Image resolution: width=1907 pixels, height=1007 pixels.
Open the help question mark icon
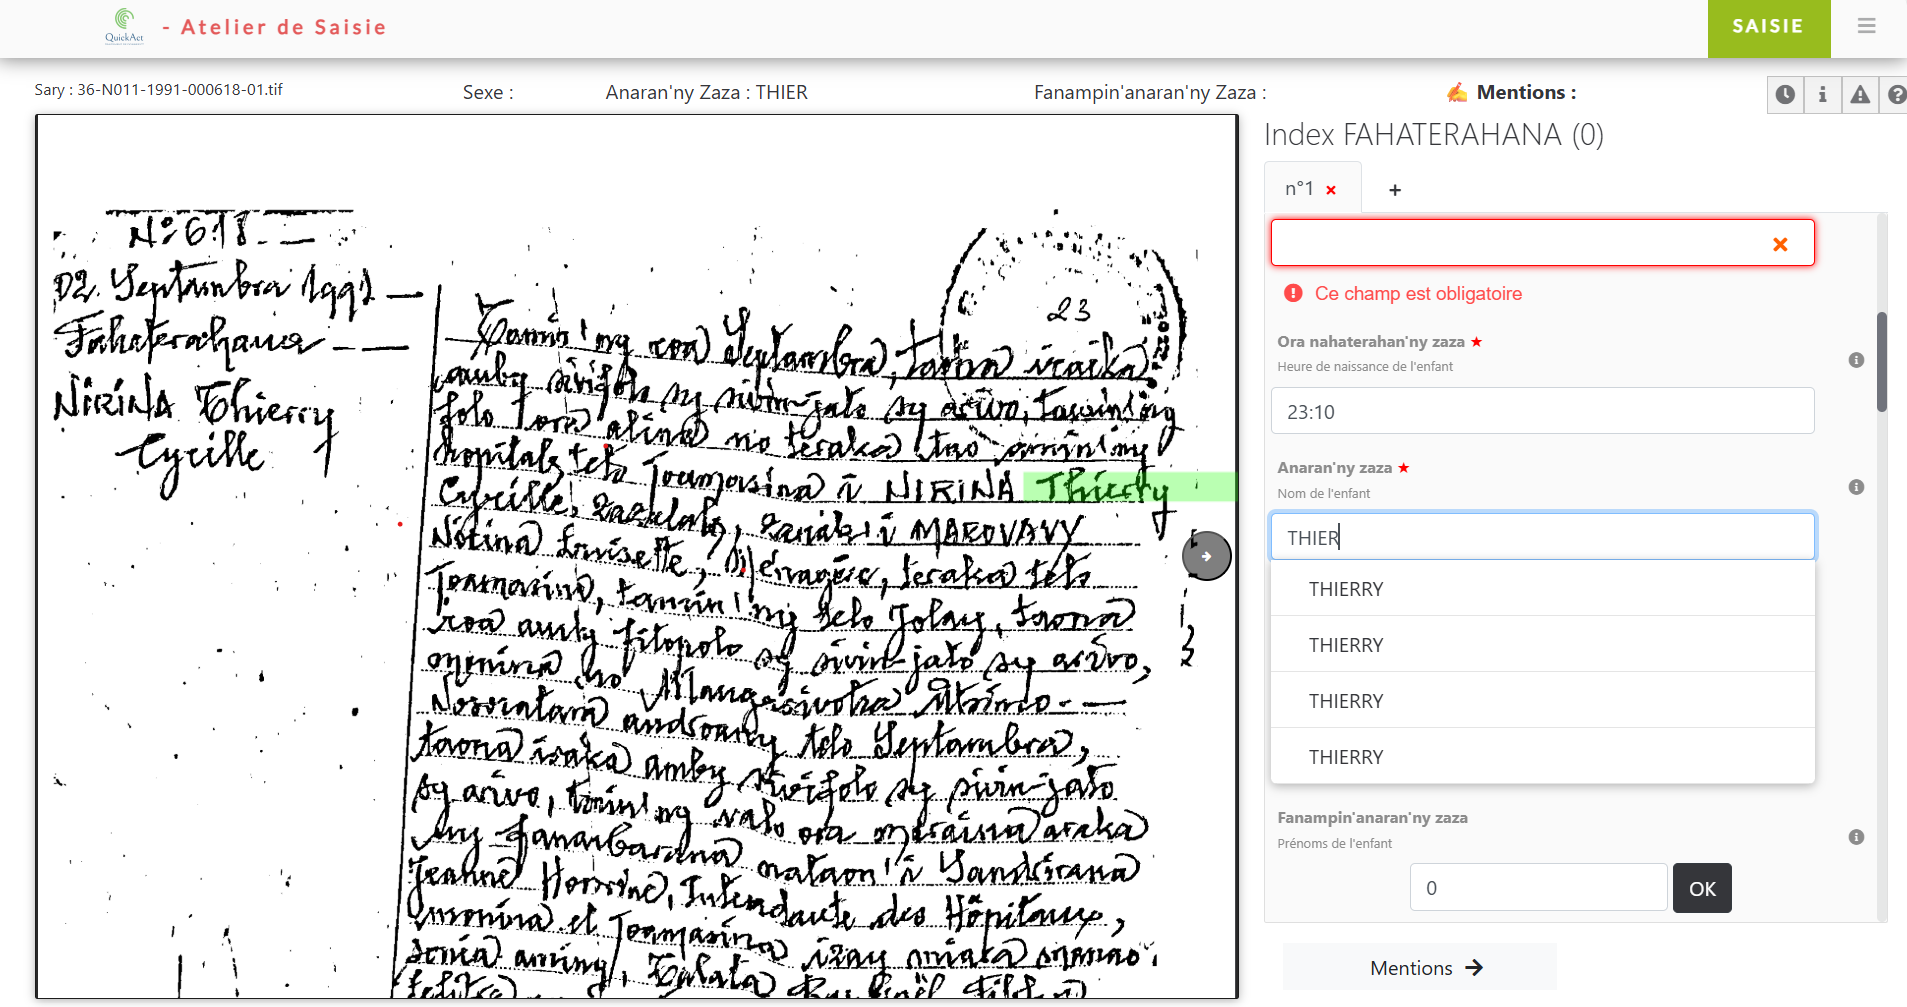tap(1895, 94)
